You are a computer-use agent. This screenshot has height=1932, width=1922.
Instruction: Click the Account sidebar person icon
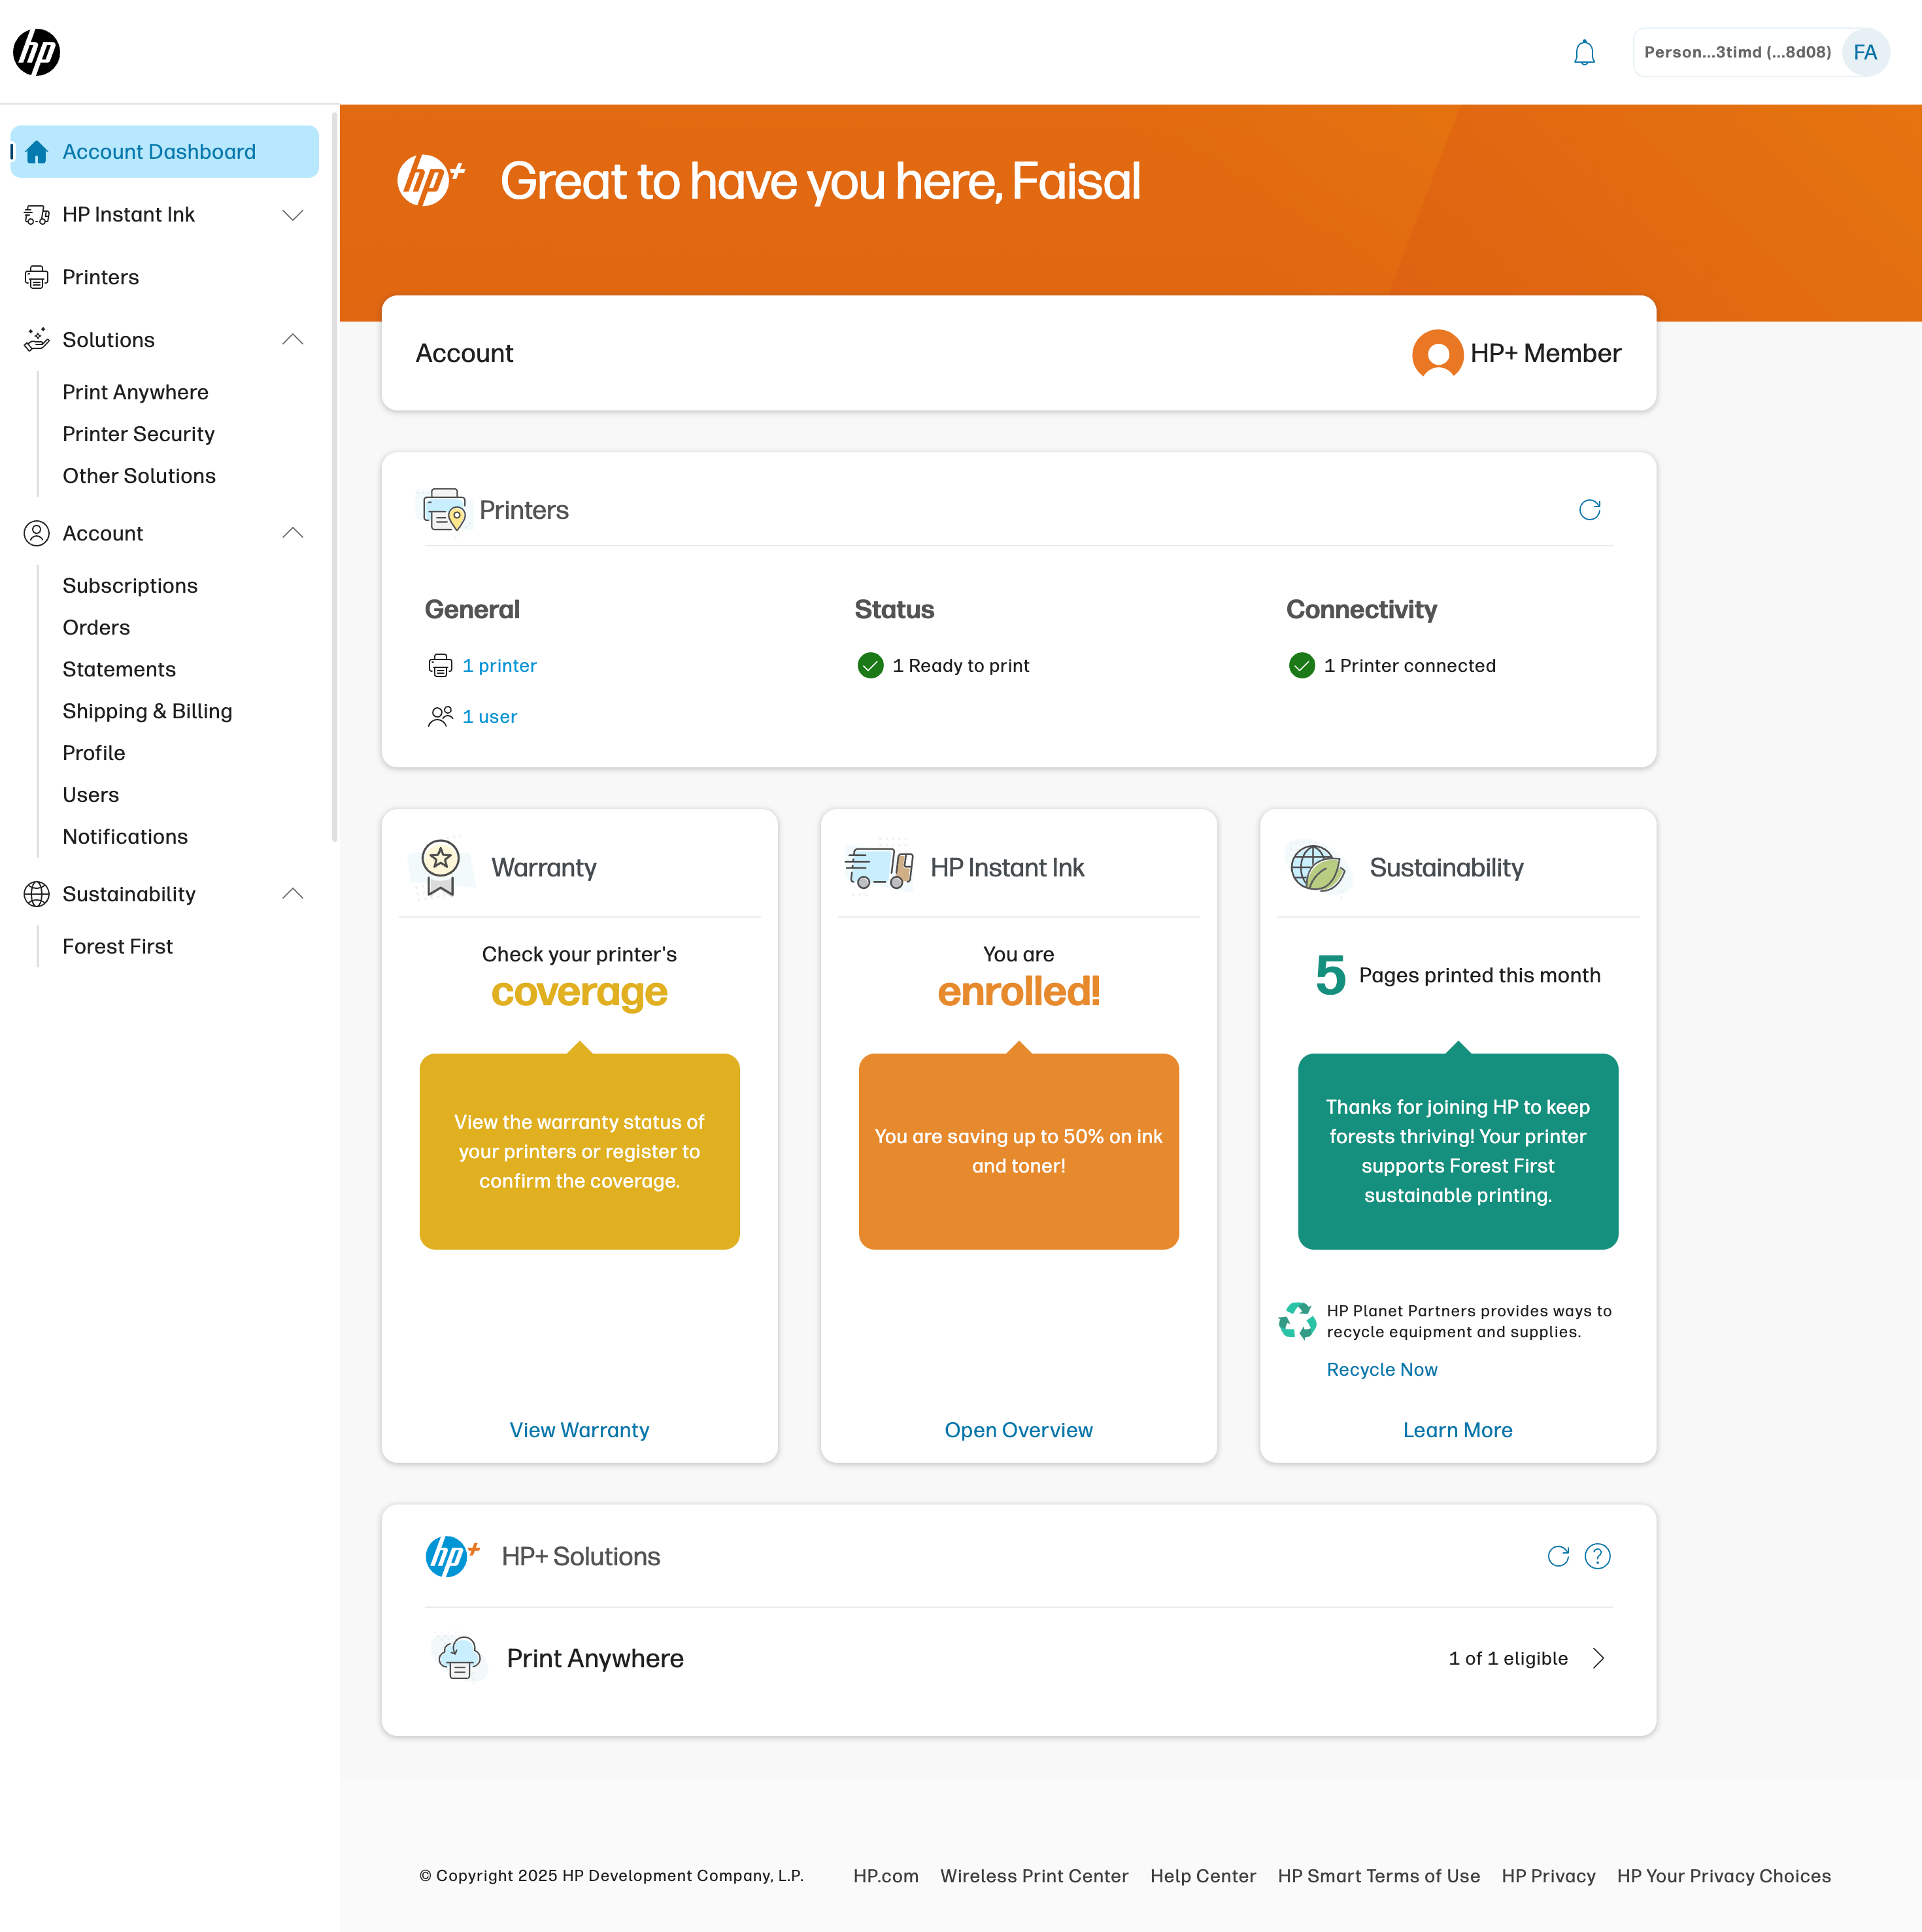tap(37, 533)
